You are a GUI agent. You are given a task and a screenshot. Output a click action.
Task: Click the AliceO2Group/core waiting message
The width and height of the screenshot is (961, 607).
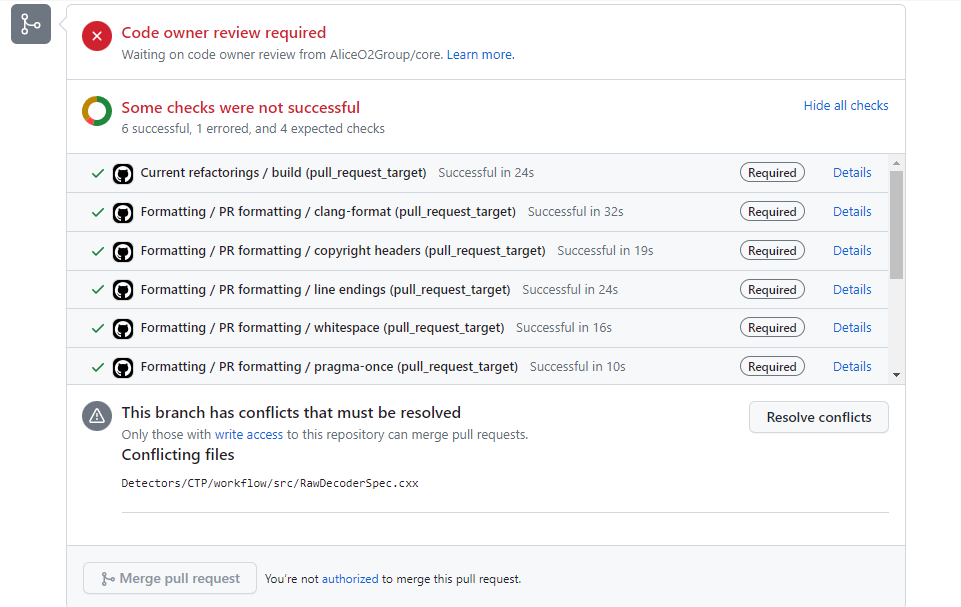282,55
